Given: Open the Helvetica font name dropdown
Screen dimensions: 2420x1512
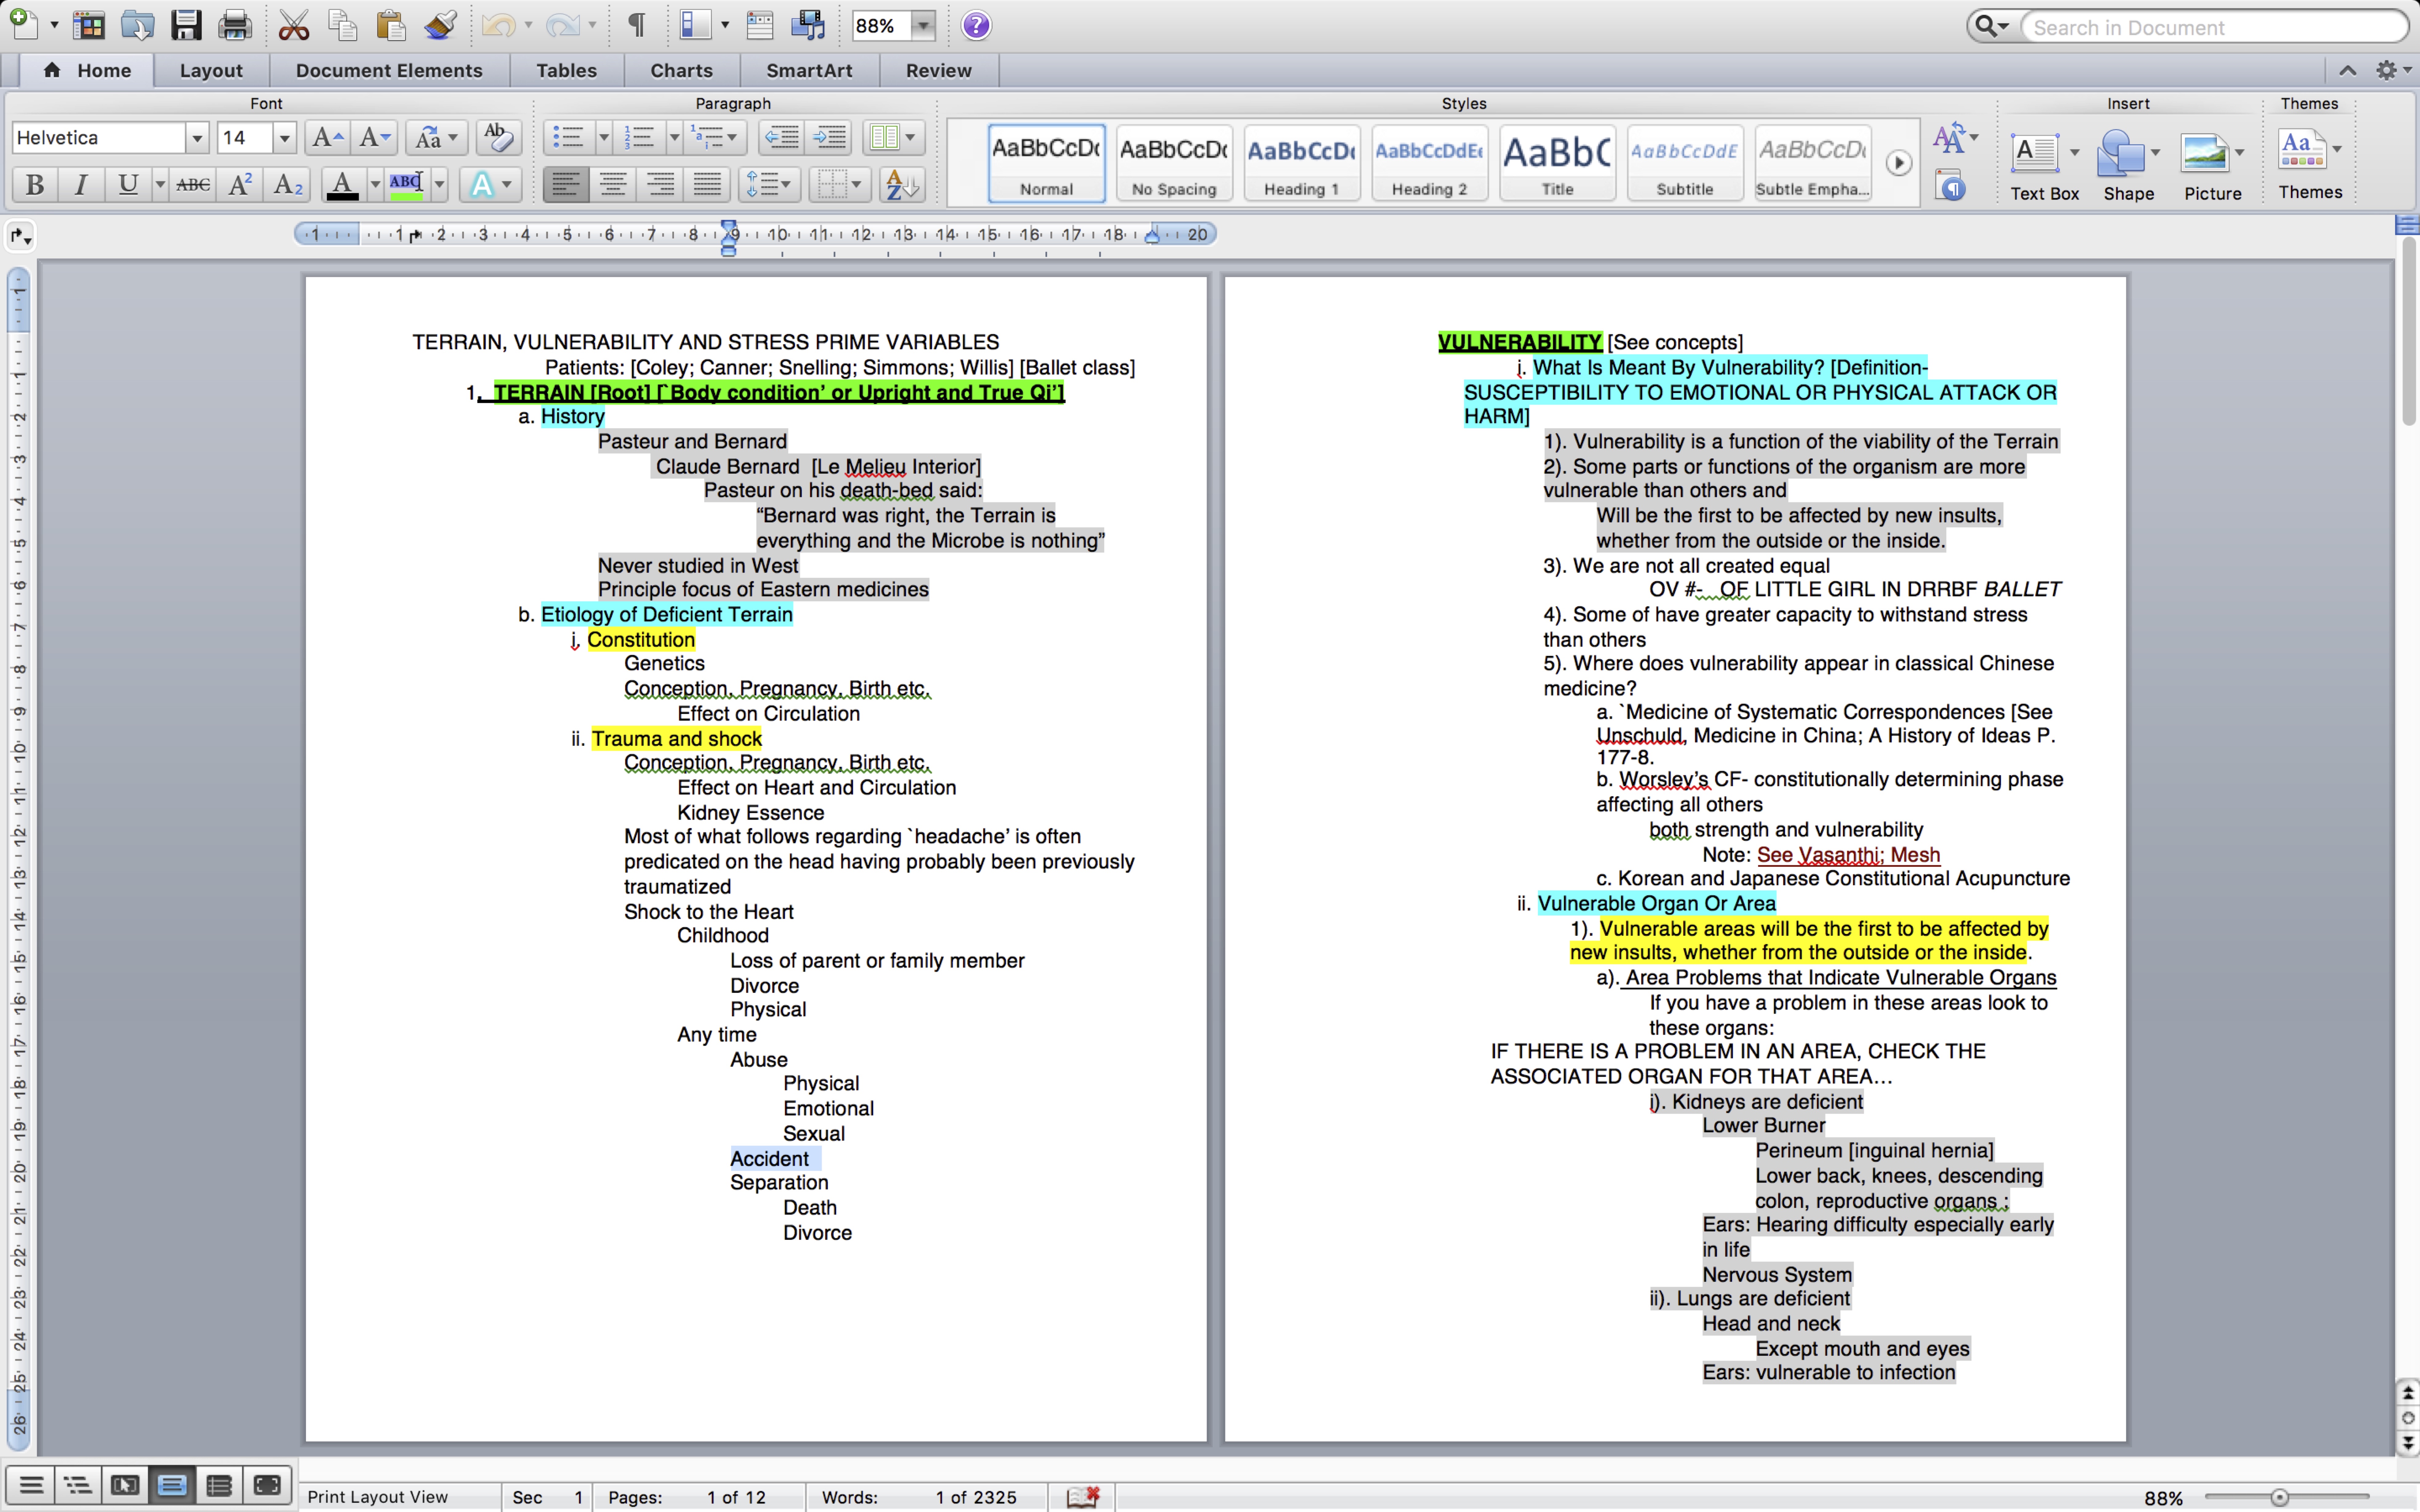Looking at the screenshot, I should coord(197,138).
